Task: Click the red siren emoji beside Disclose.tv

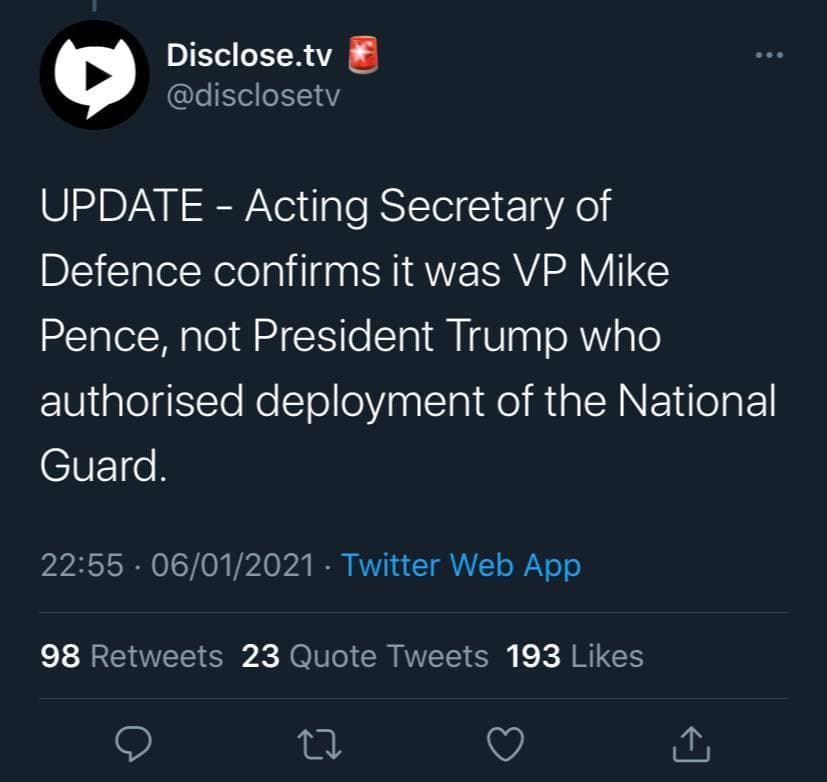Action: pos(363,55)
